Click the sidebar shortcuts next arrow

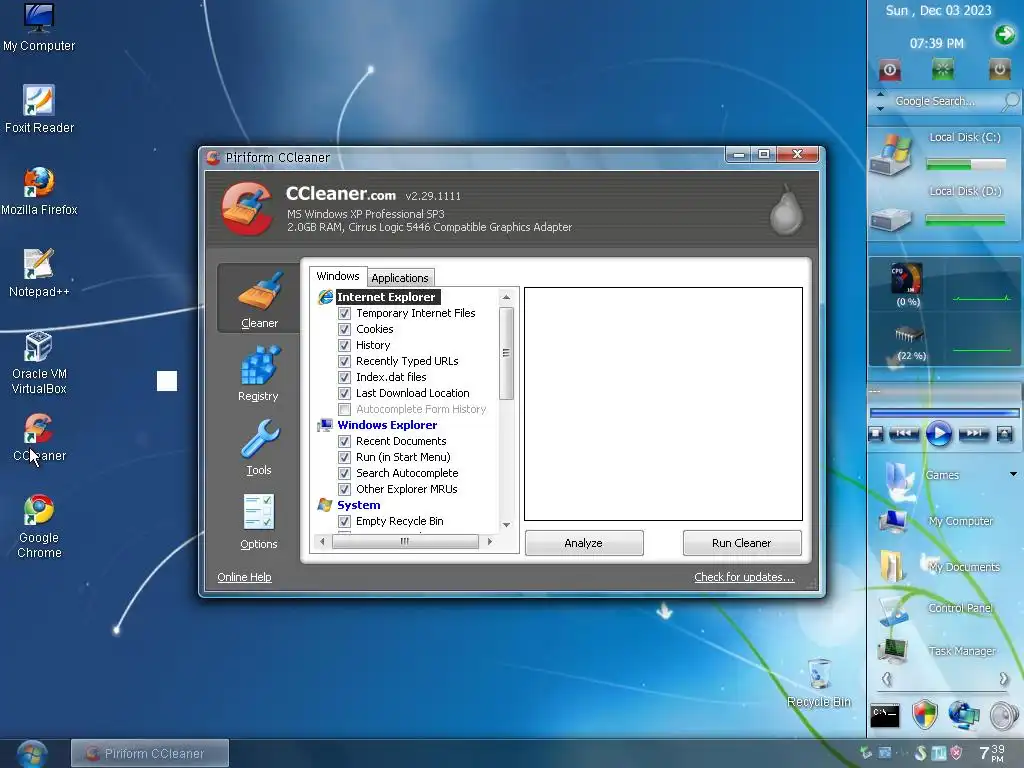(1003, 679)
